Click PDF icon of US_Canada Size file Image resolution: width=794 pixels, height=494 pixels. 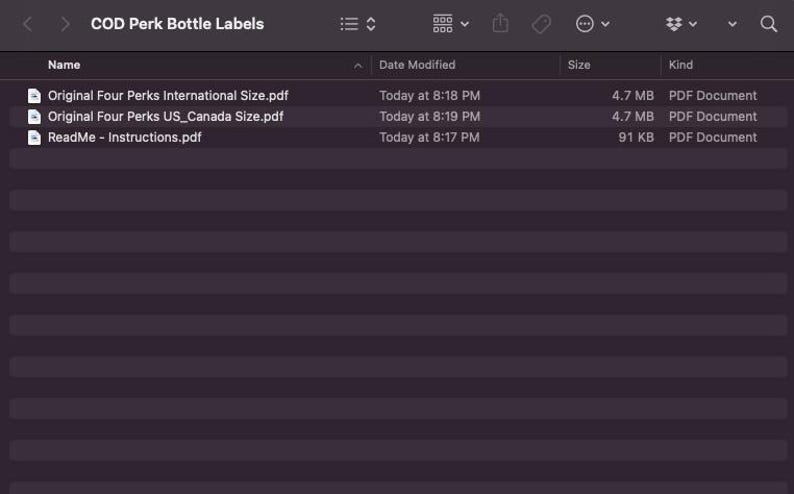(34, 116)
